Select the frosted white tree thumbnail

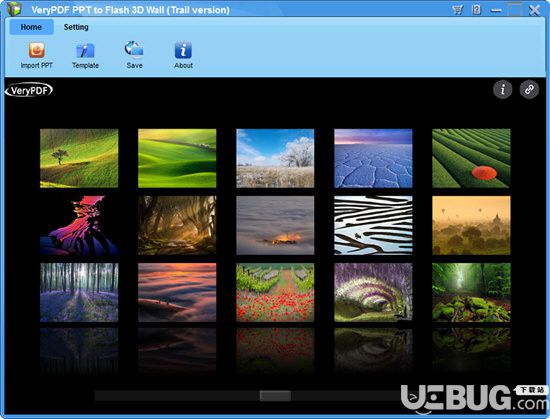click(x=275, y=158)
